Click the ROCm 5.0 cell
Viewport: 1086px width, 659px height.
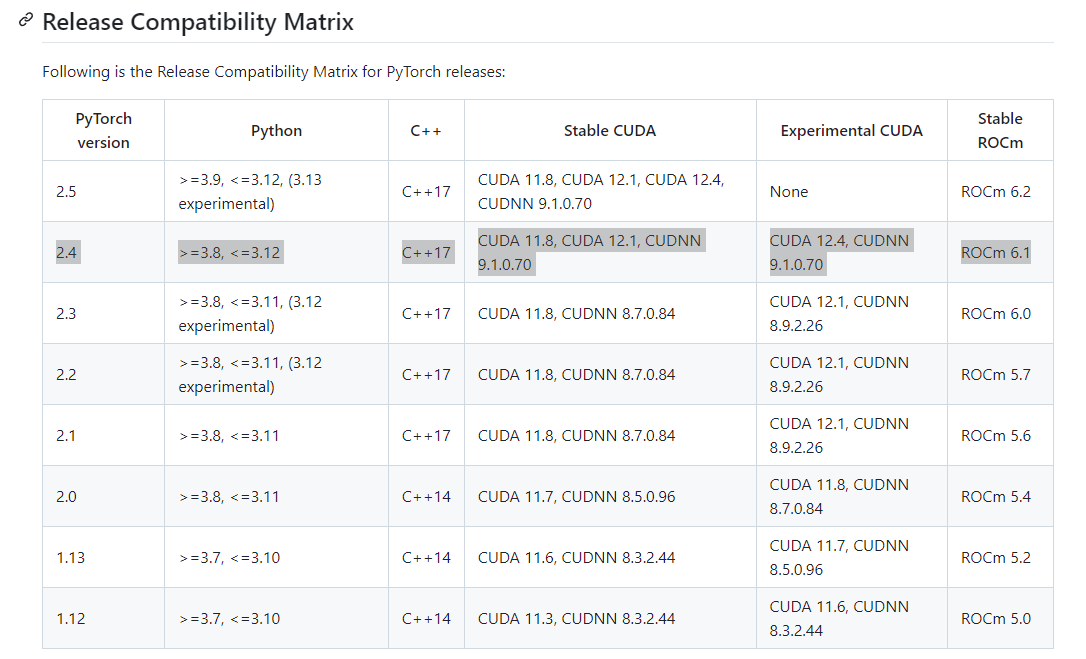coord(995,618)
